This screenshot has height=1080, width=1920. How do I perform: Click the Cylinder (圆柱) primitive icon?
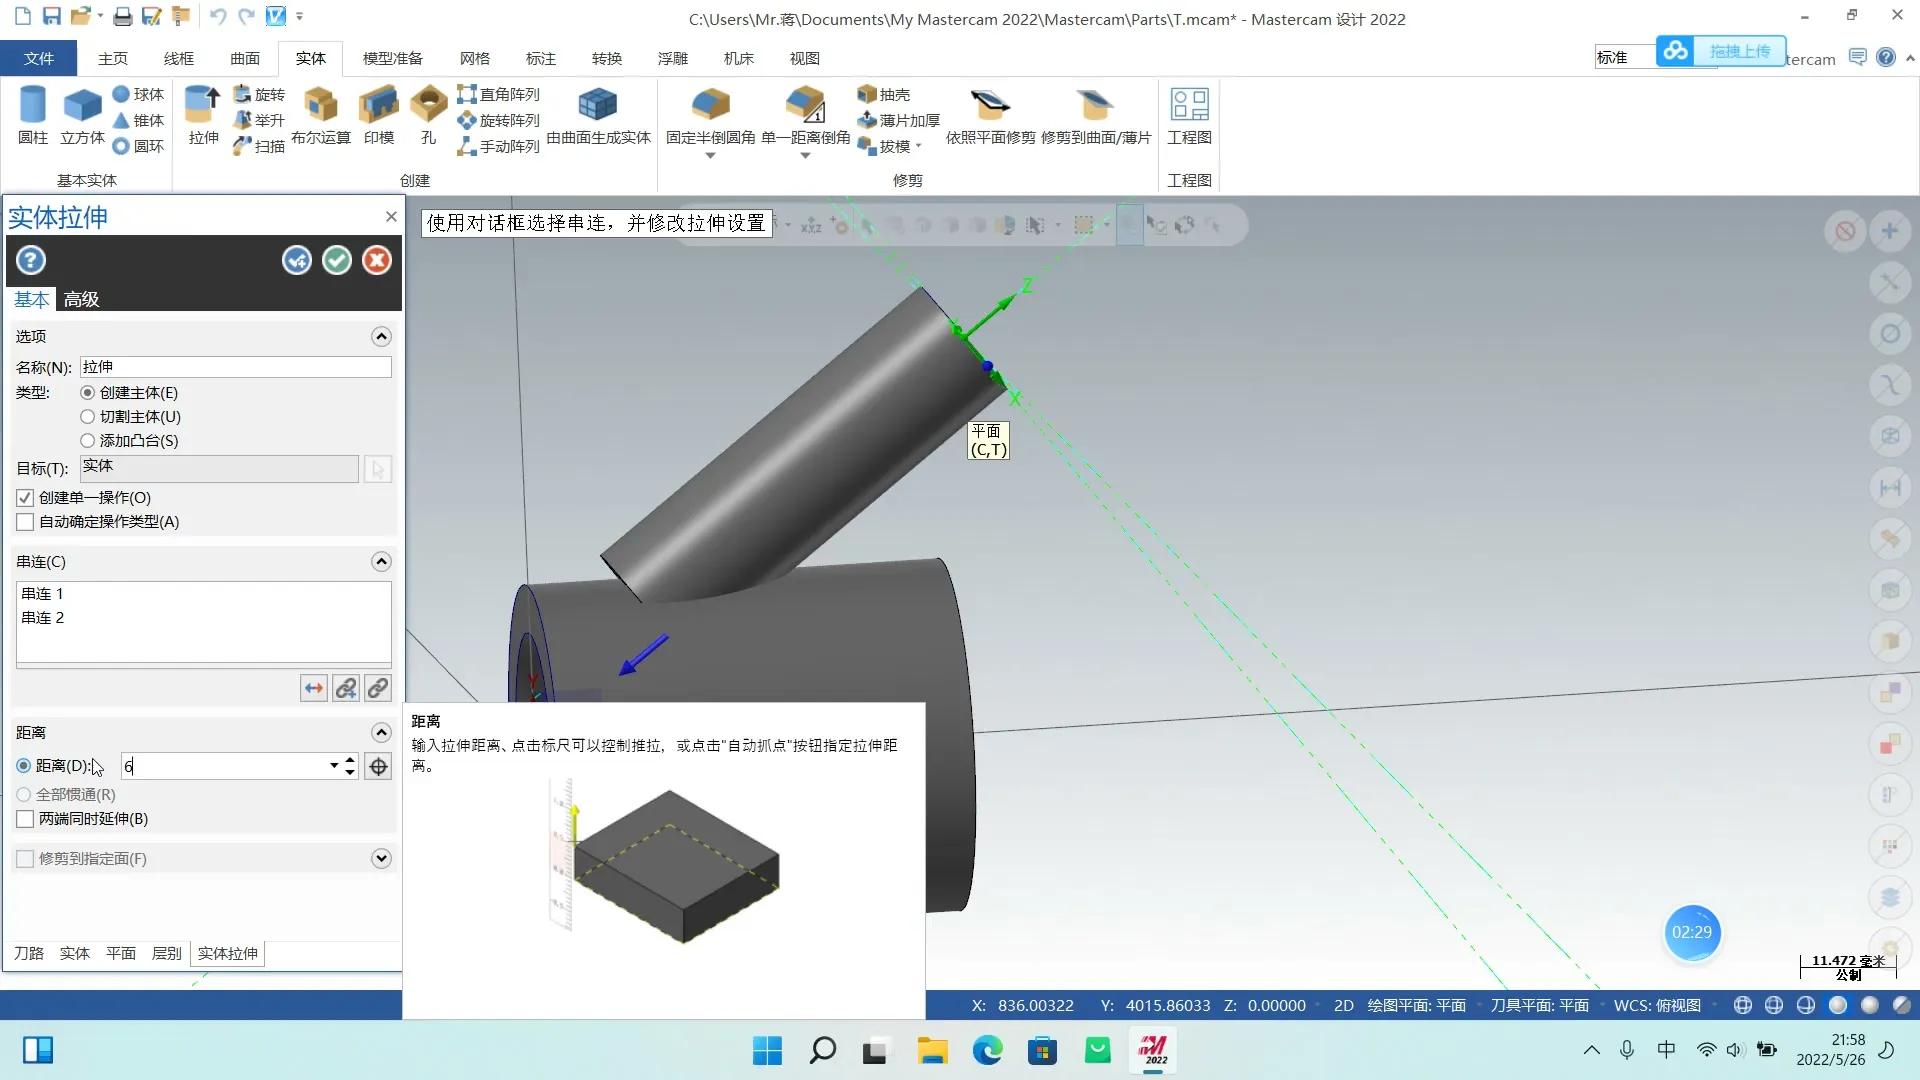33,105
